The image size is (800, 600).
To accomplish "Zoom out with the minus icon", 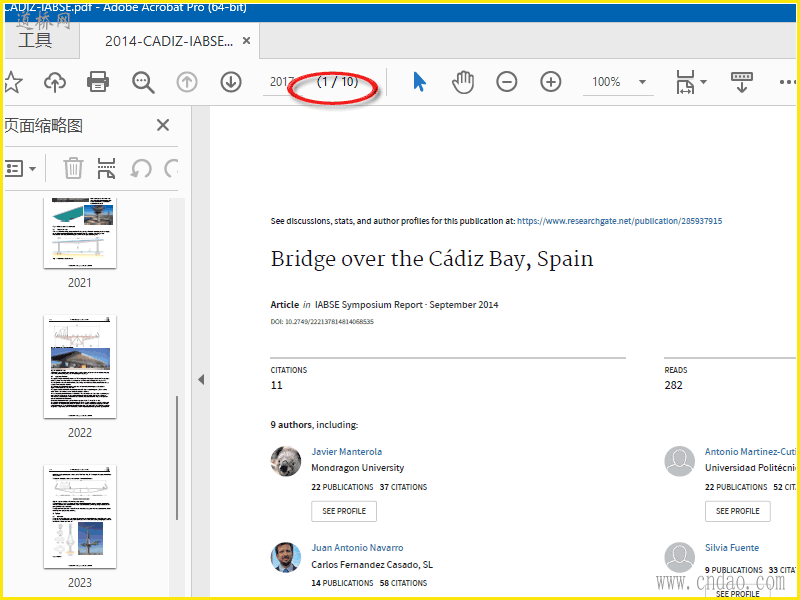I will click(507, 82).
